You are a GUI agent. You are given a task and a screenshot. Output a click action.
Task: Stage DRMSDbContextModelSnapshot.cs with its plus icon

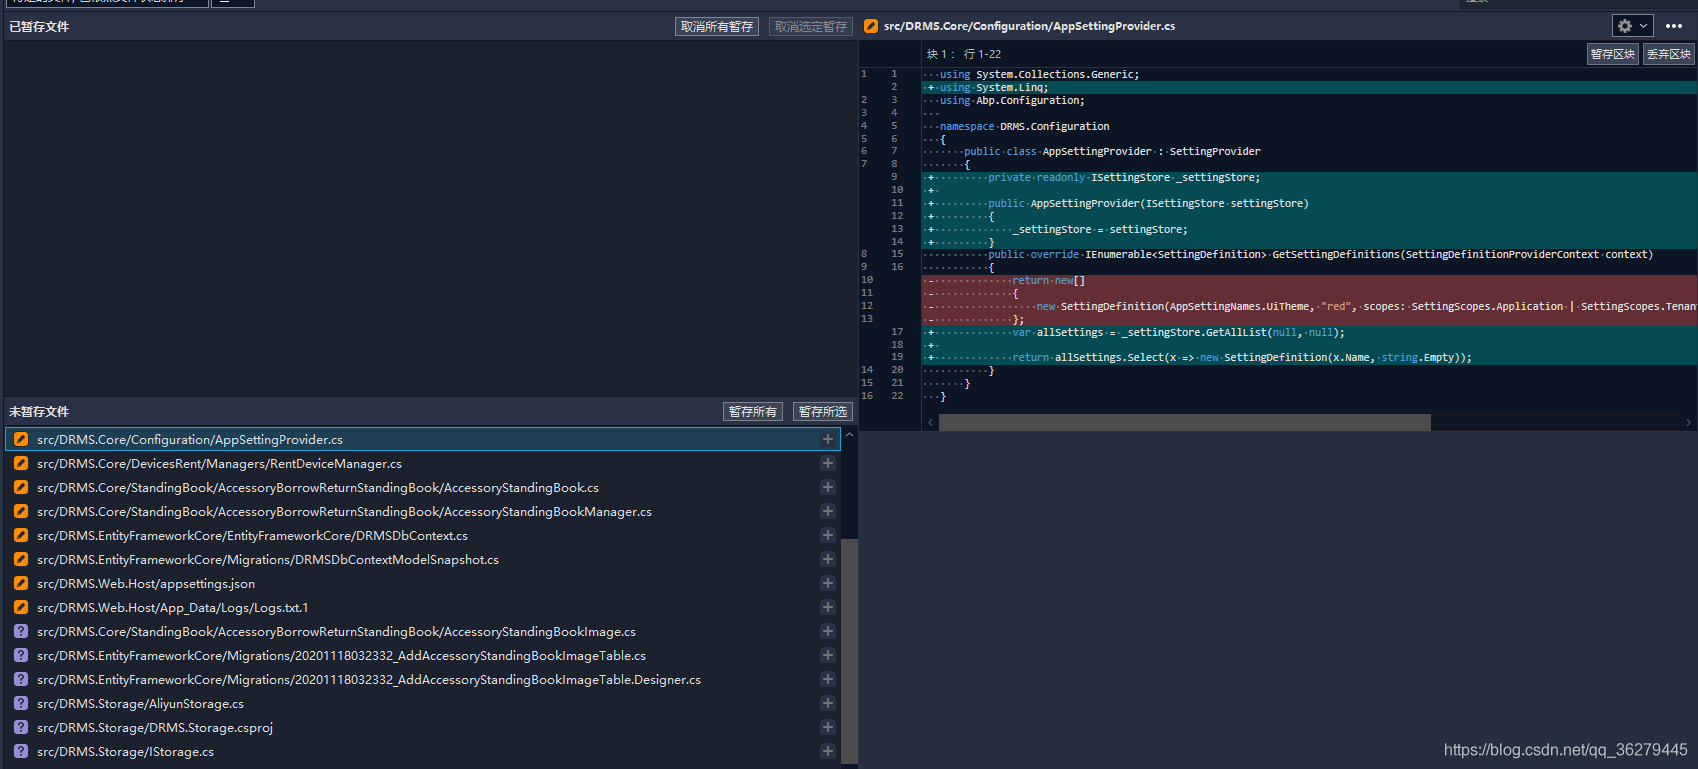coord(828,559)
